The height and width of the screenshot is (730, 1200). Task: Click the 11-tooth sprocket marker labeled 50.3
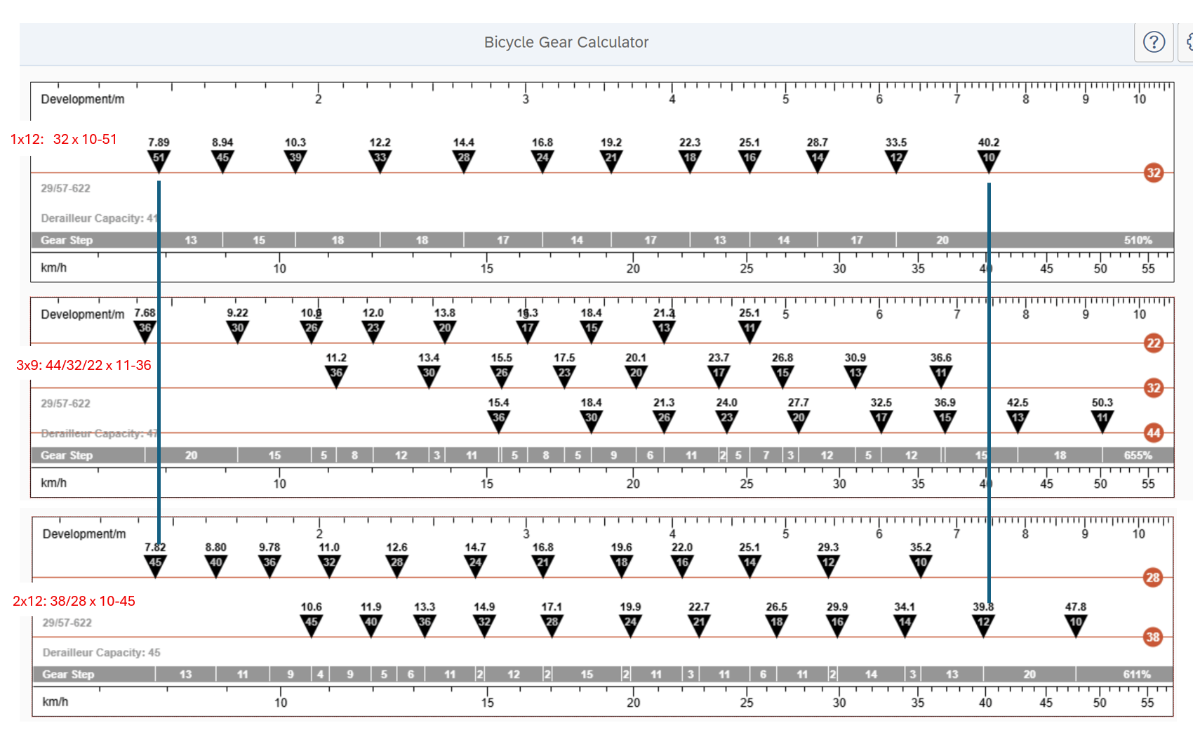click(1102, 420)
